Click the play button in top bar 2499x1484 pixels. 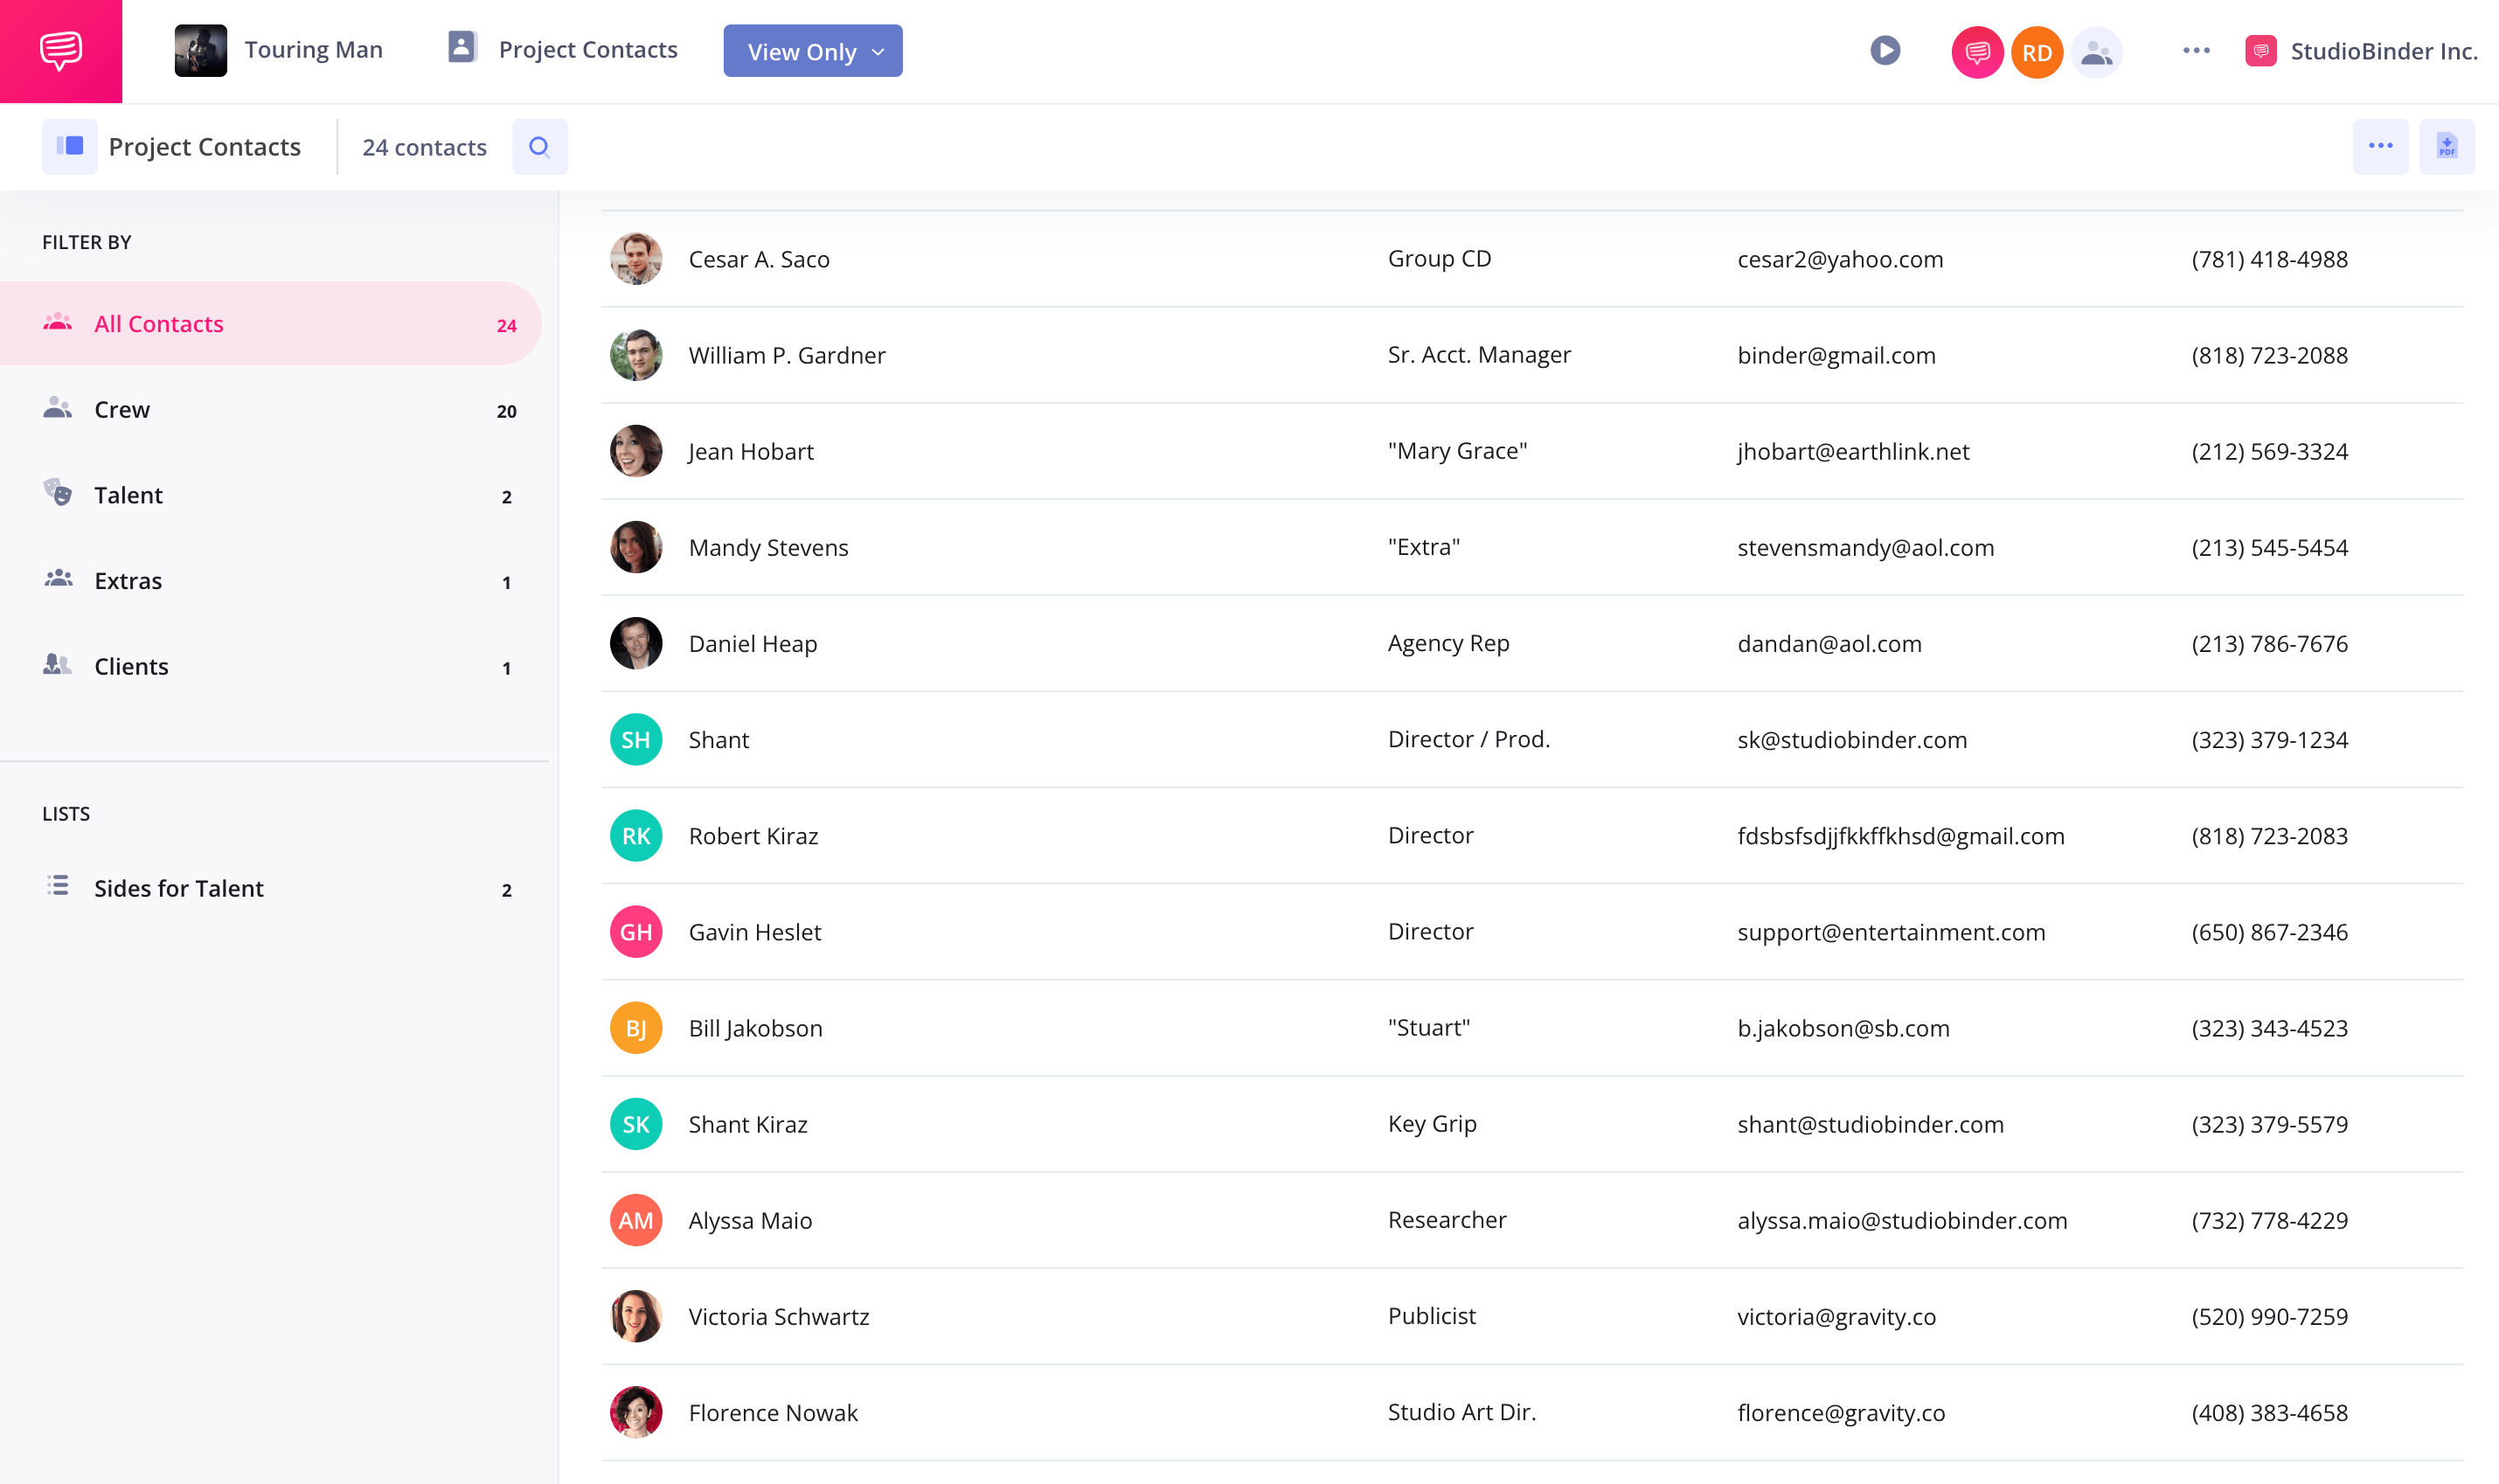1884,50
